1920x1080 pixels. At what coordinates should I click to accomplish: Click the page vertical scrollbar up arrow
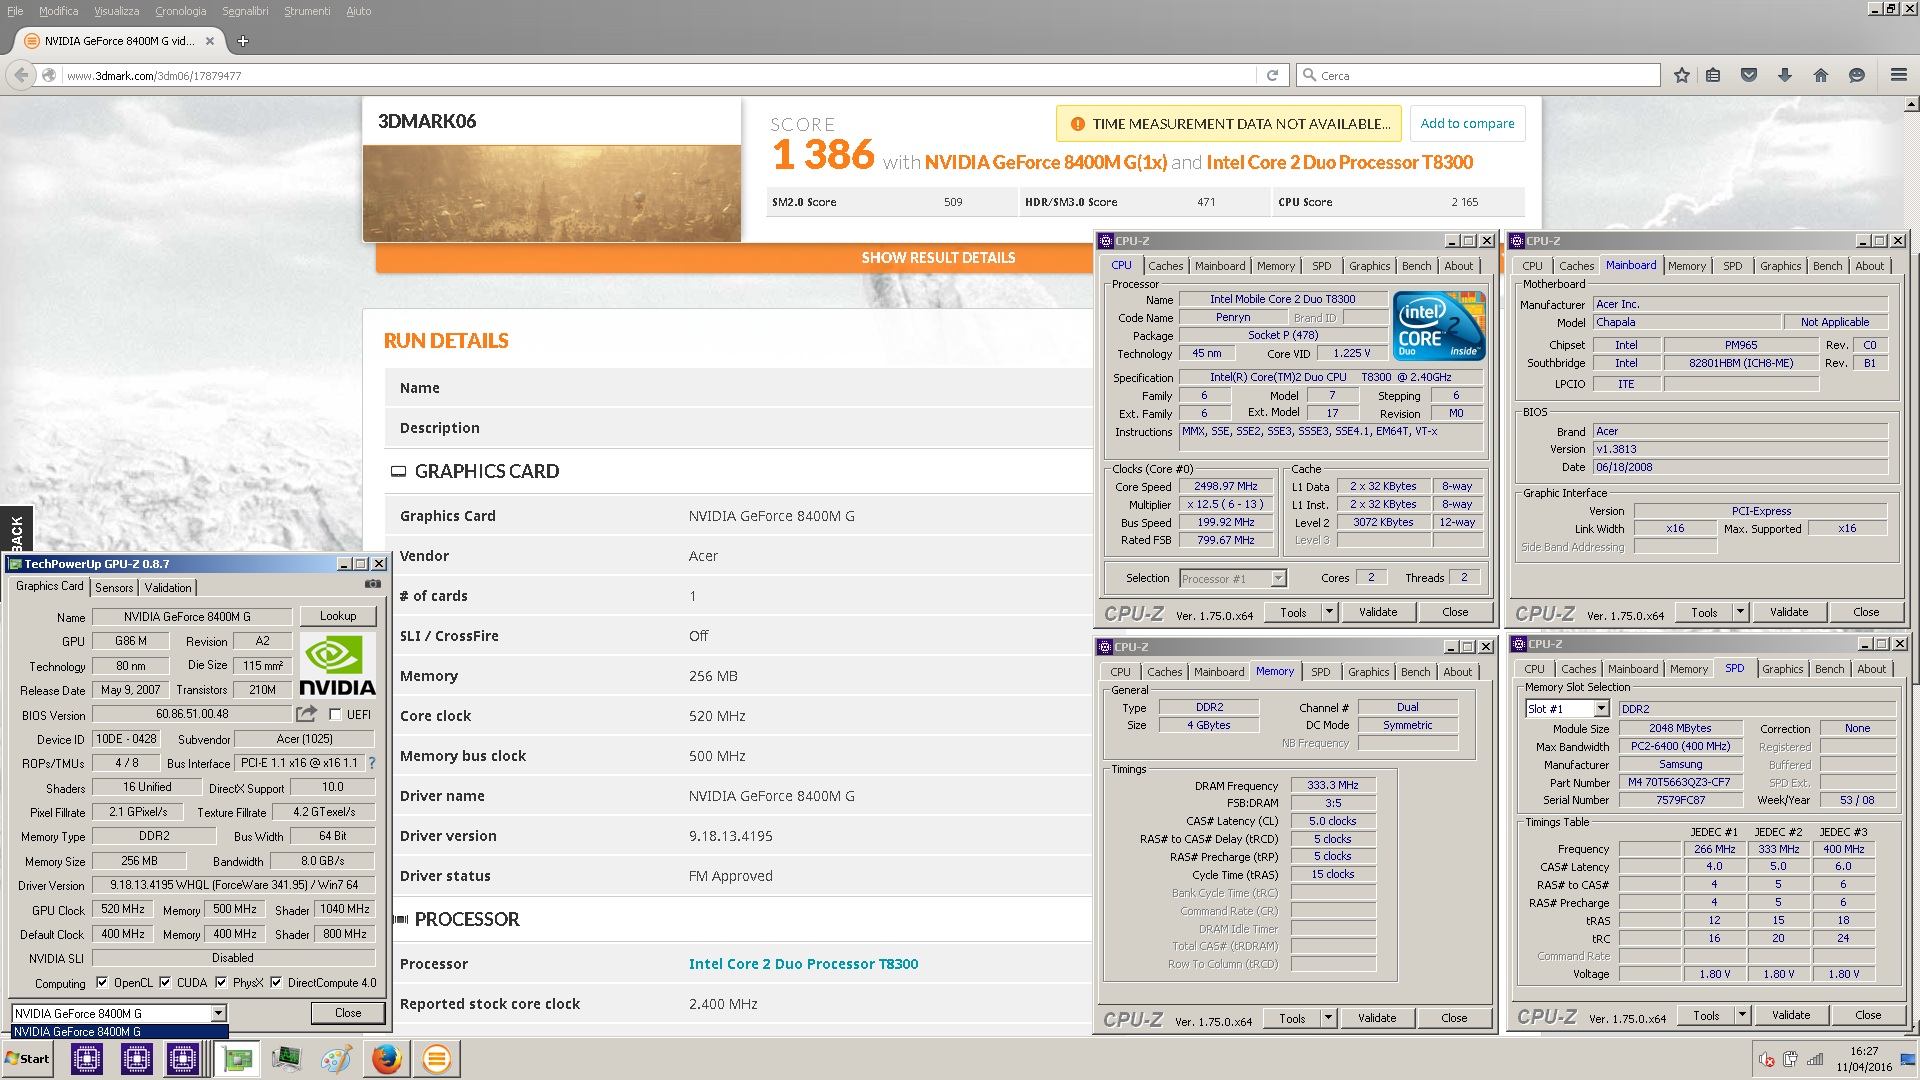point(1912,103)
